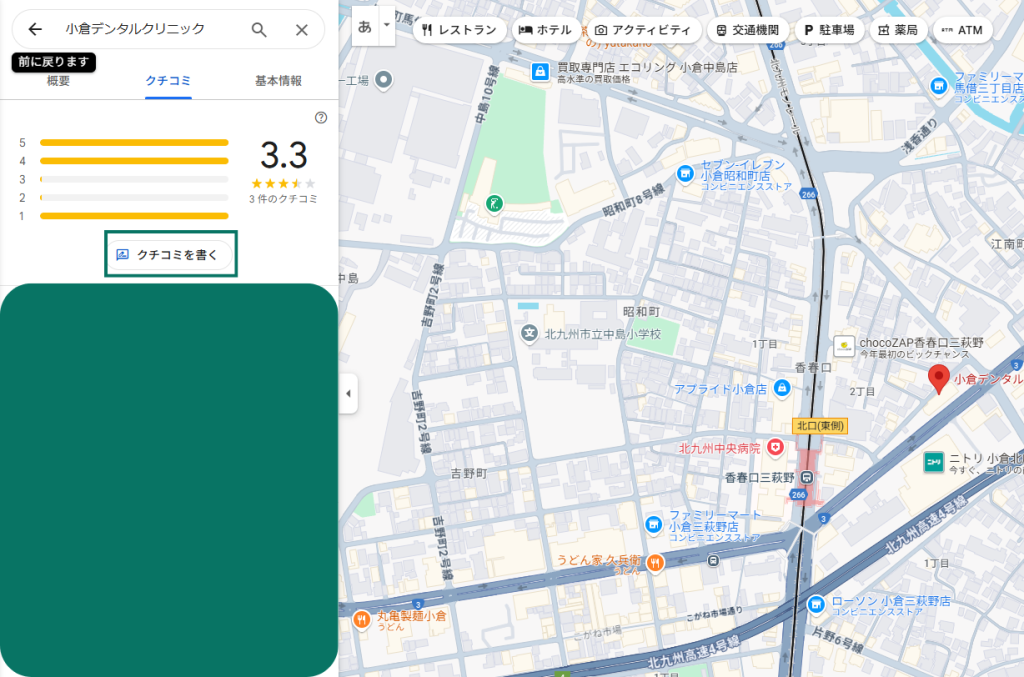Select the セブン-イレブン 小倉昭和町店 map marker

tap(685, 172)
